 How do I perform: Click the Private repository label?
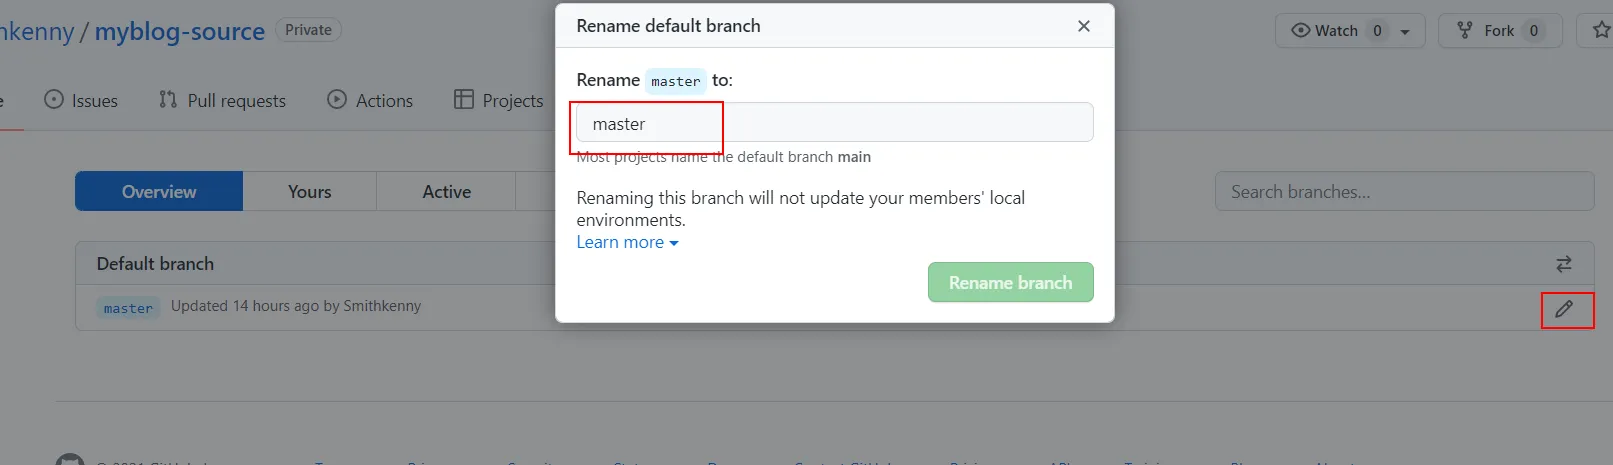[x=308, y=30]
